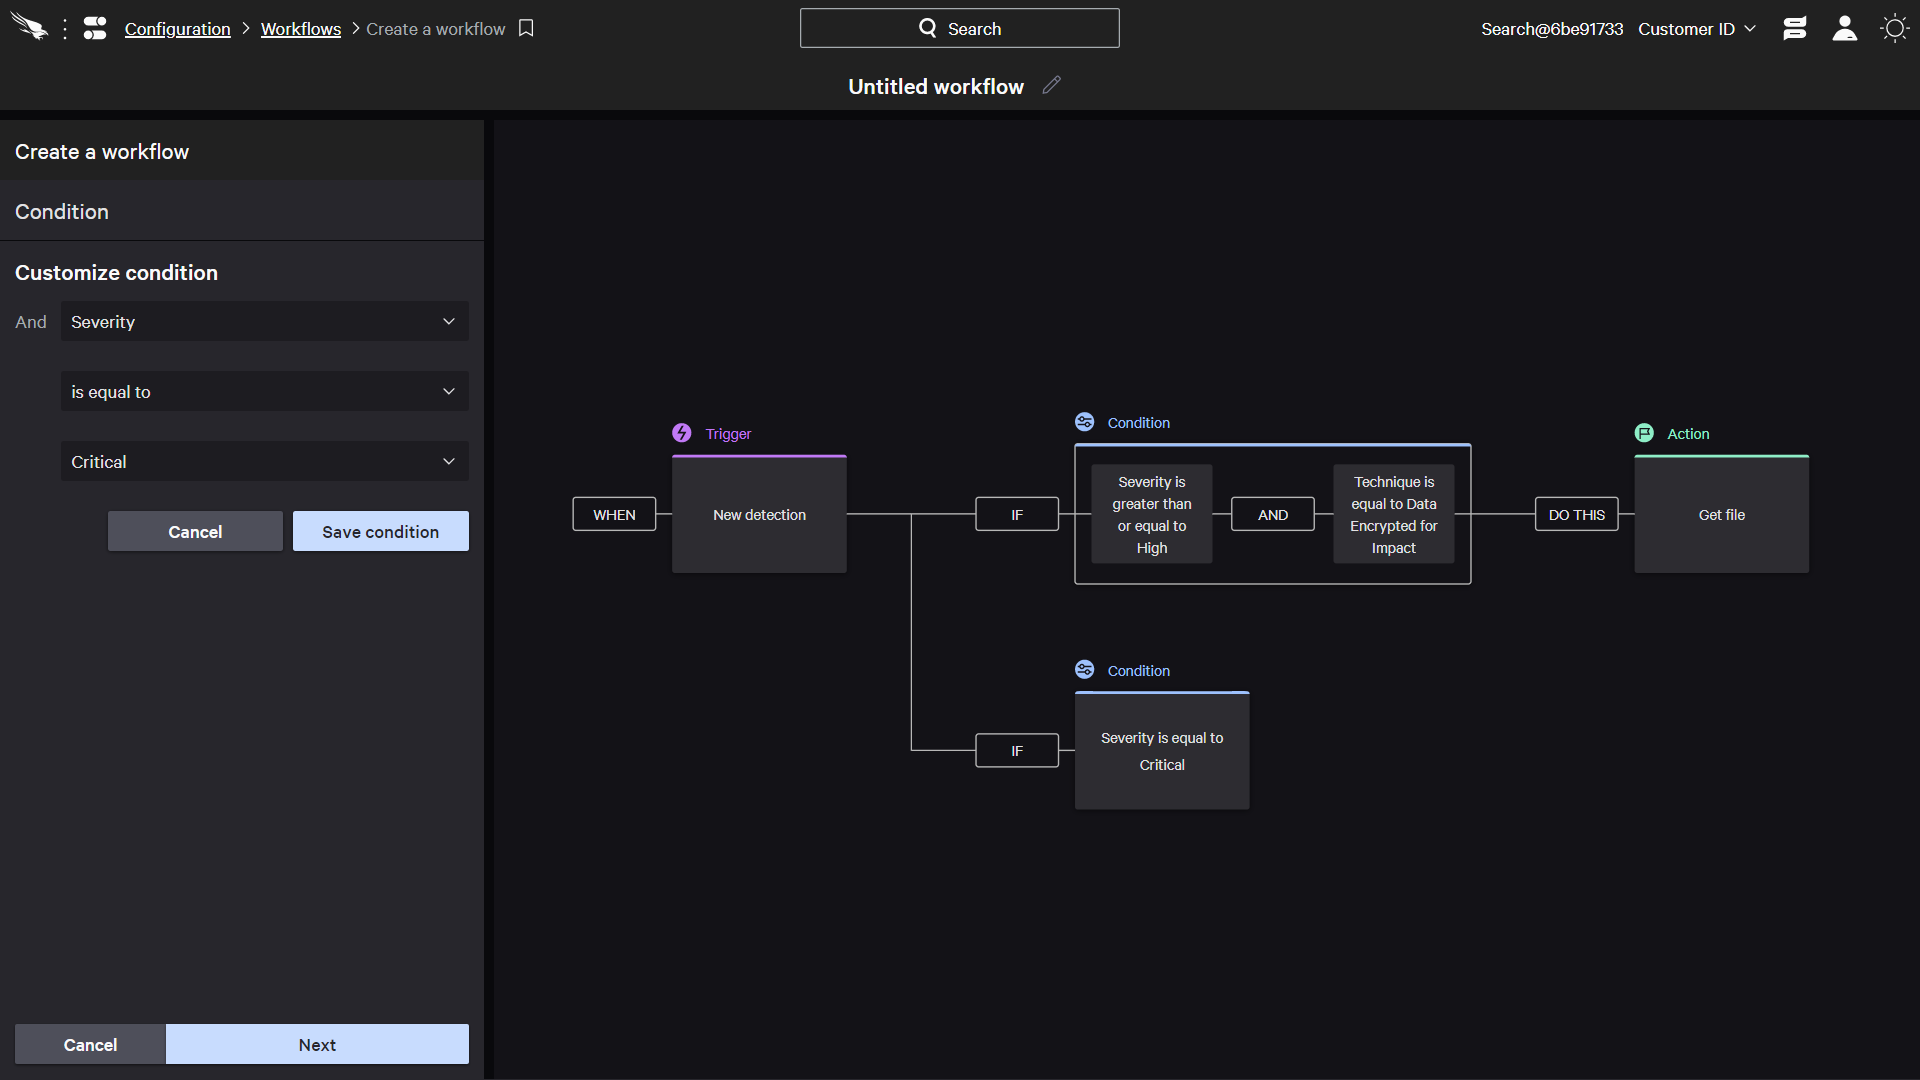Click the notifications bell icon
This screenshot has width=1920, height=1080.
click(1795, 28)
